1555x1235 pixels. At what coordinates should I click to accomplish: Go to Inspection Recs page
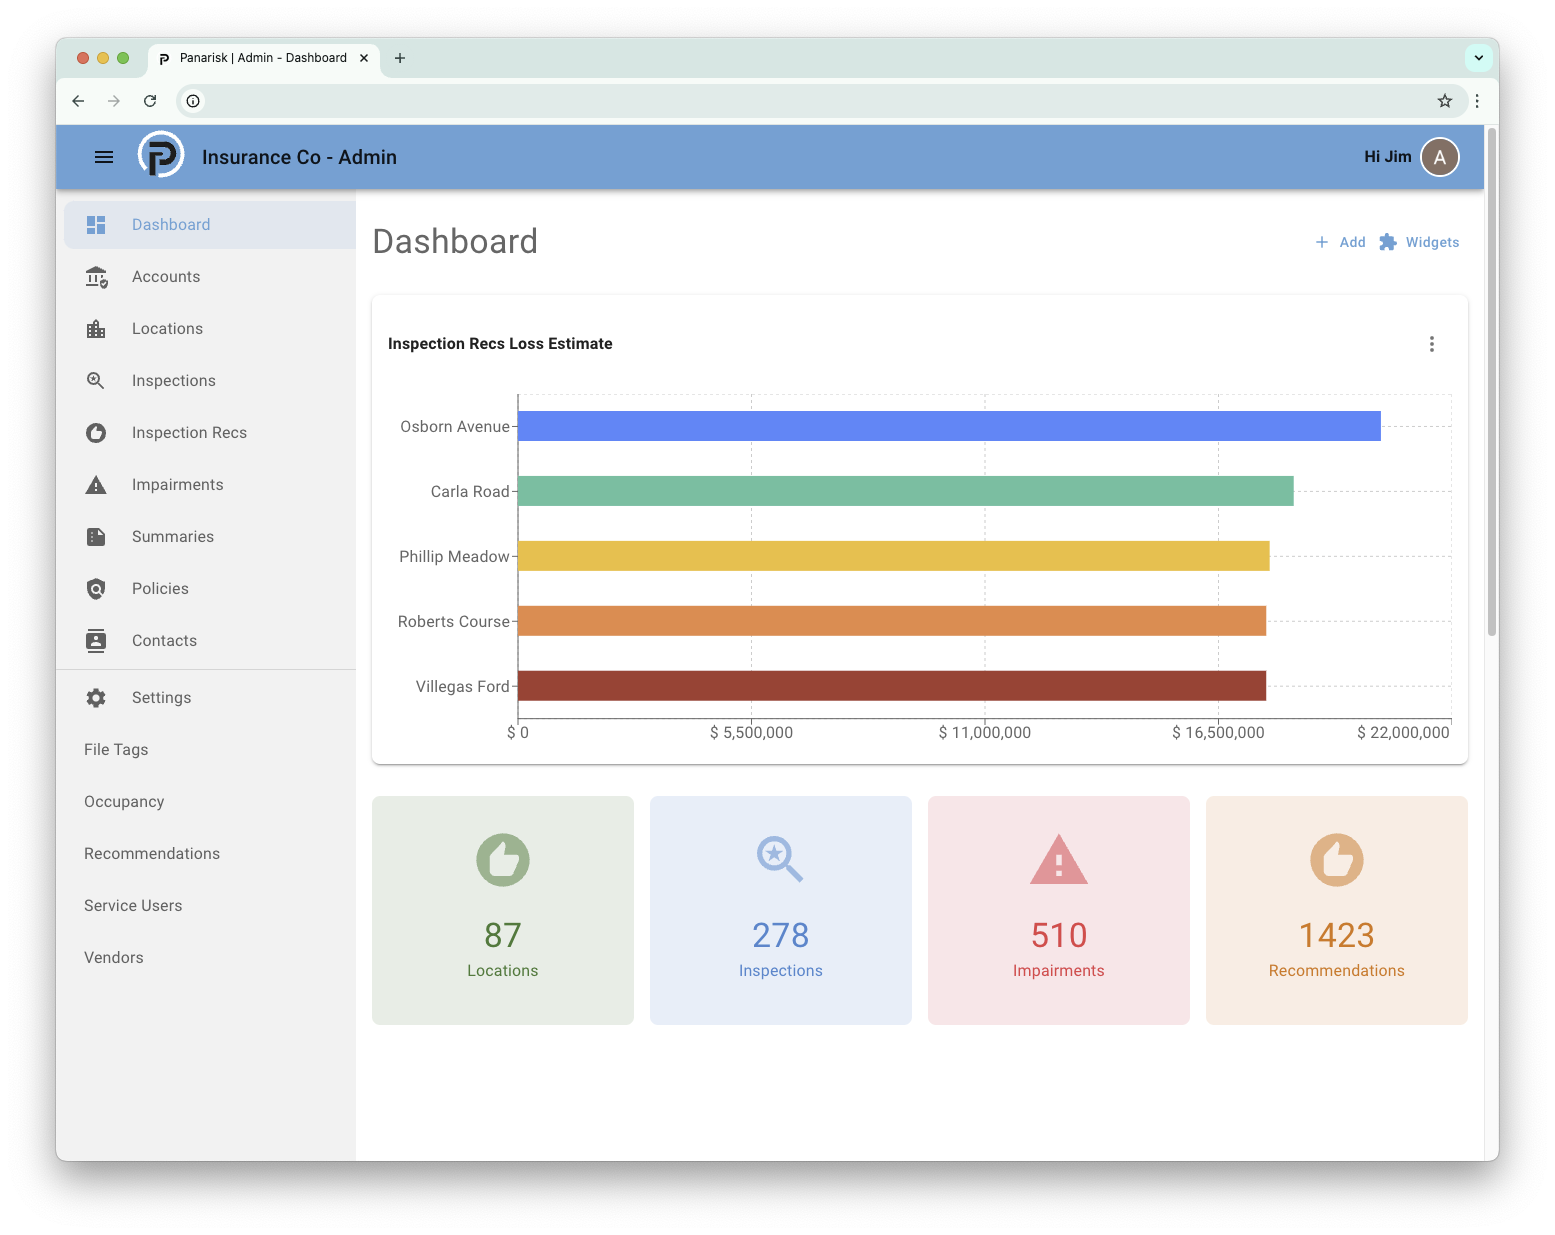tap(210, 433)
